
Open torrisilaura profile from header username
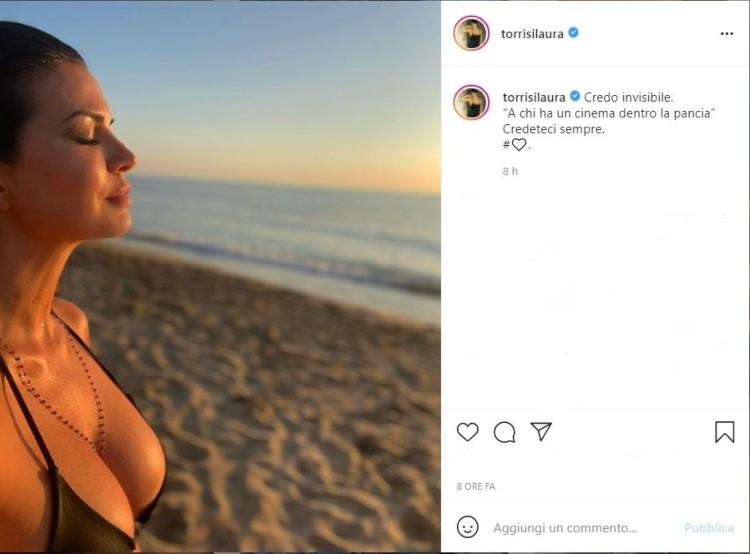(x=533, y=33)
